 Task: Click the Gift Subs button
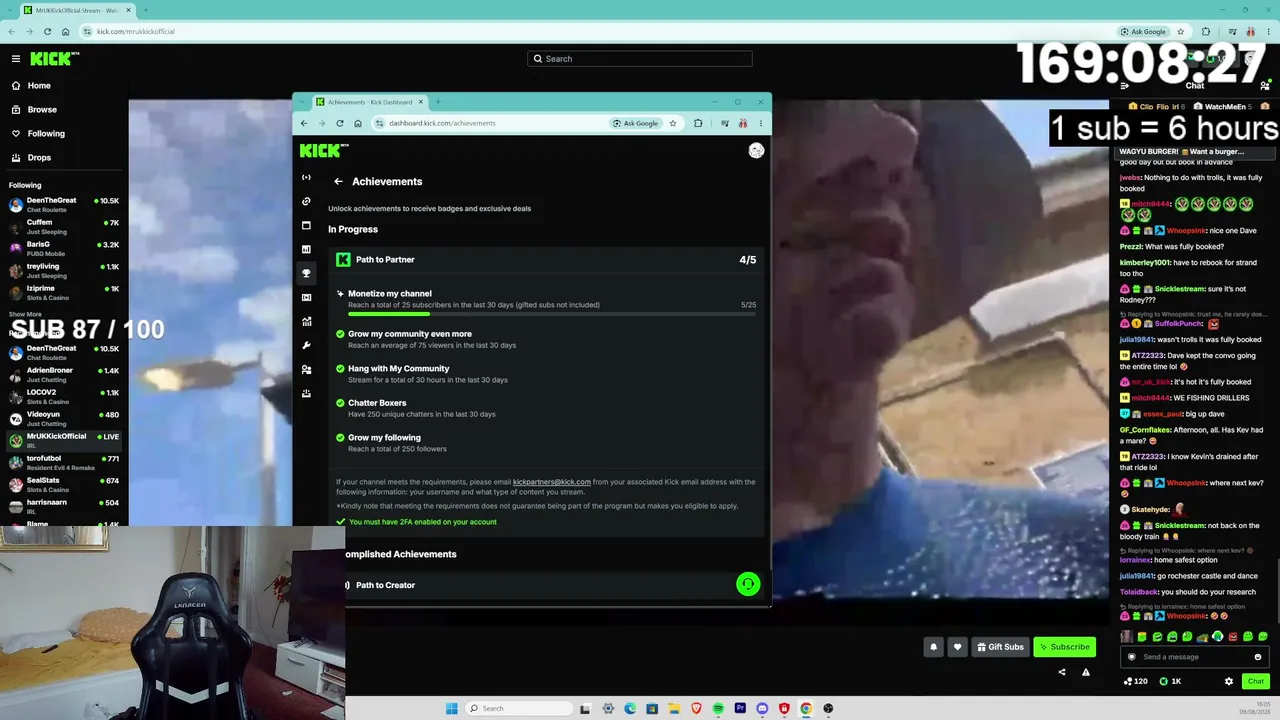[x=1000, y=647]
